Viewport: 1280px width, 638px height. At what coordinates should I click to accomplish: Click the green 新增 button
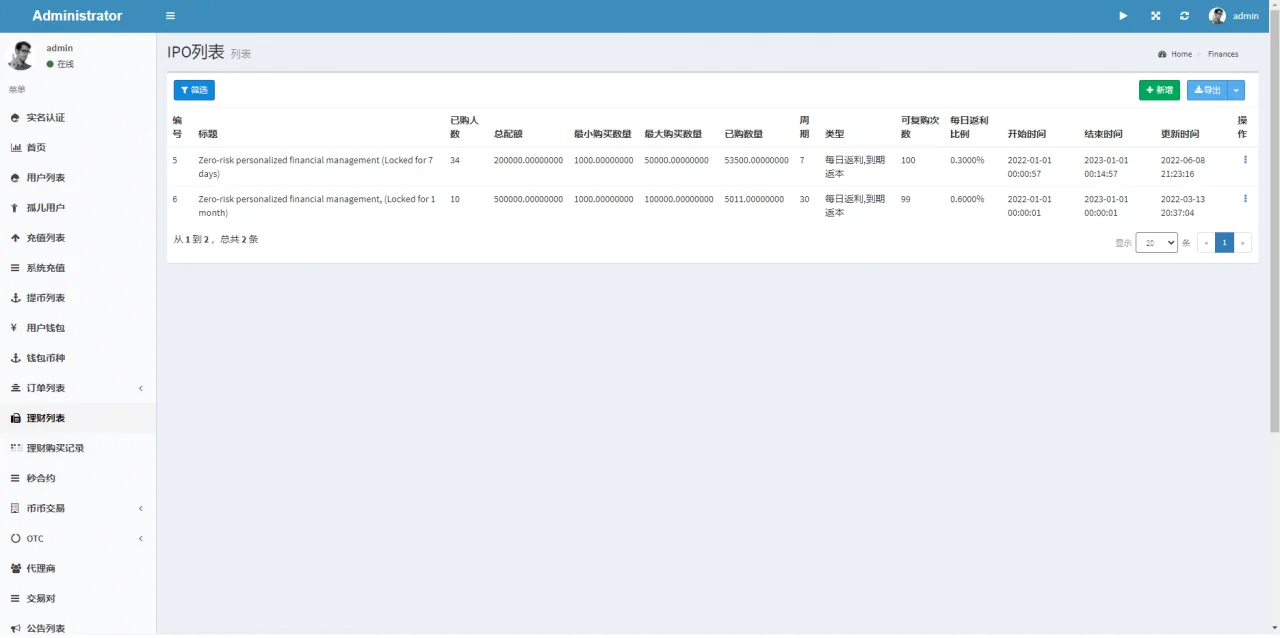tap(1159, 90)
